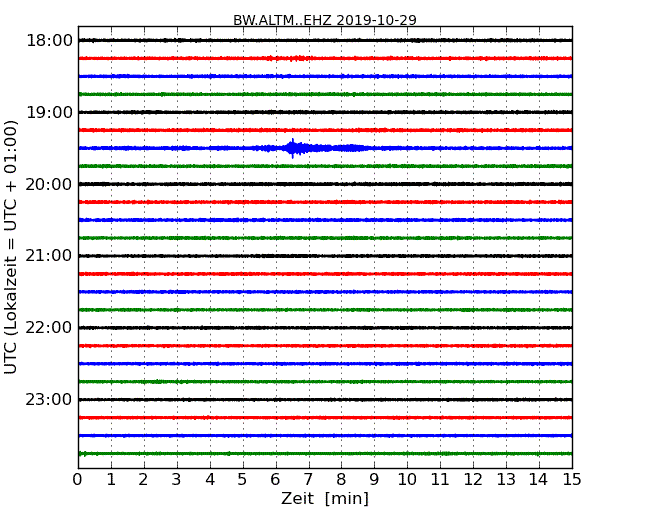Image resolution: width=650 pixels, height=520 pixels.
Task: Click the x-axis tick label 13
Action: (x=506, y=479)
